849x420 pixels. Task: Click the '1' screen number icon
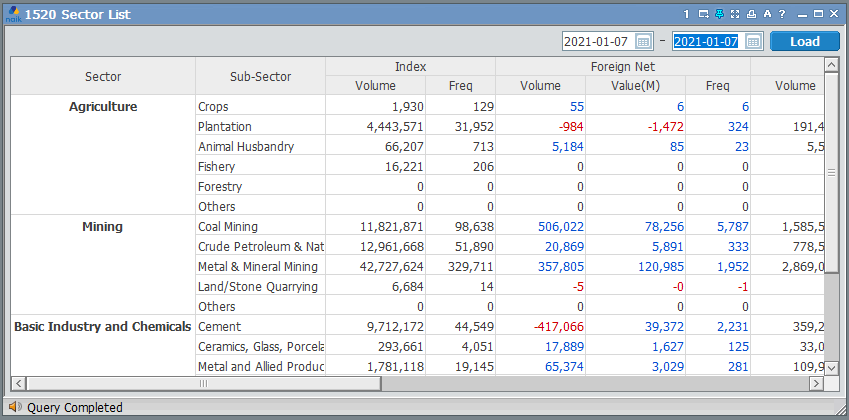point(687,14)
